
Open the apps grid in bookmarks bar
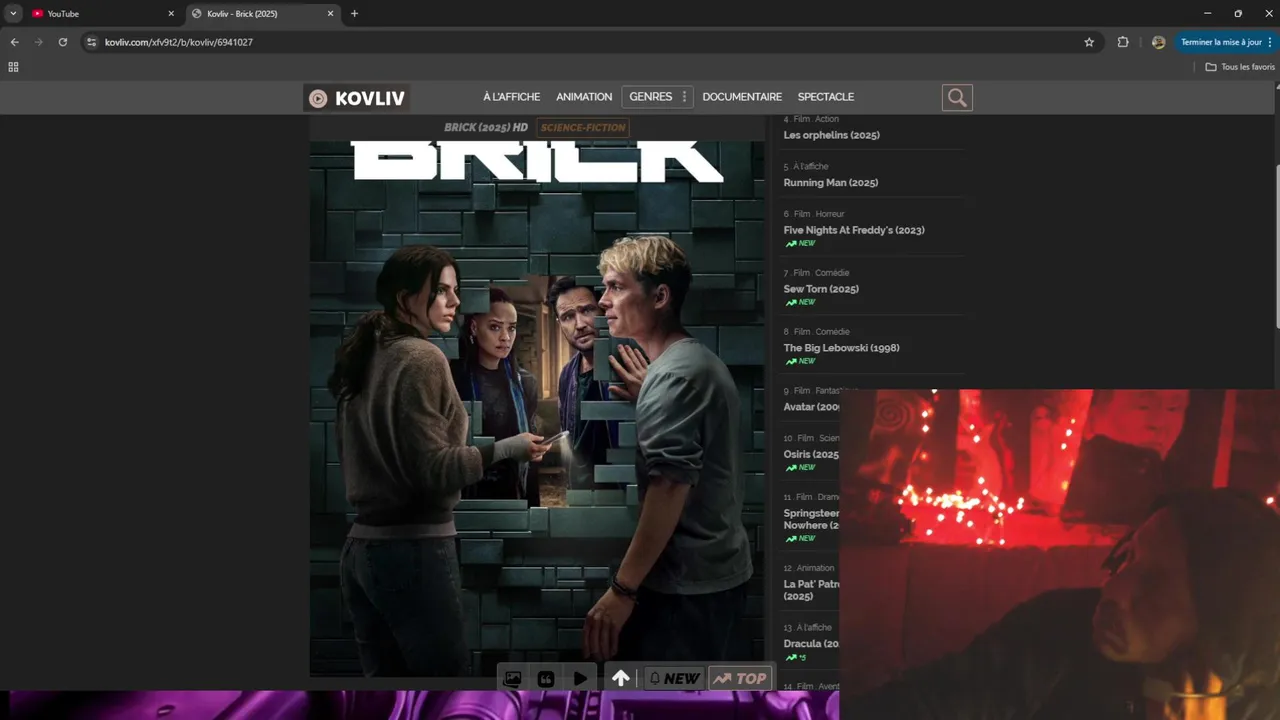tap(13, 67)
